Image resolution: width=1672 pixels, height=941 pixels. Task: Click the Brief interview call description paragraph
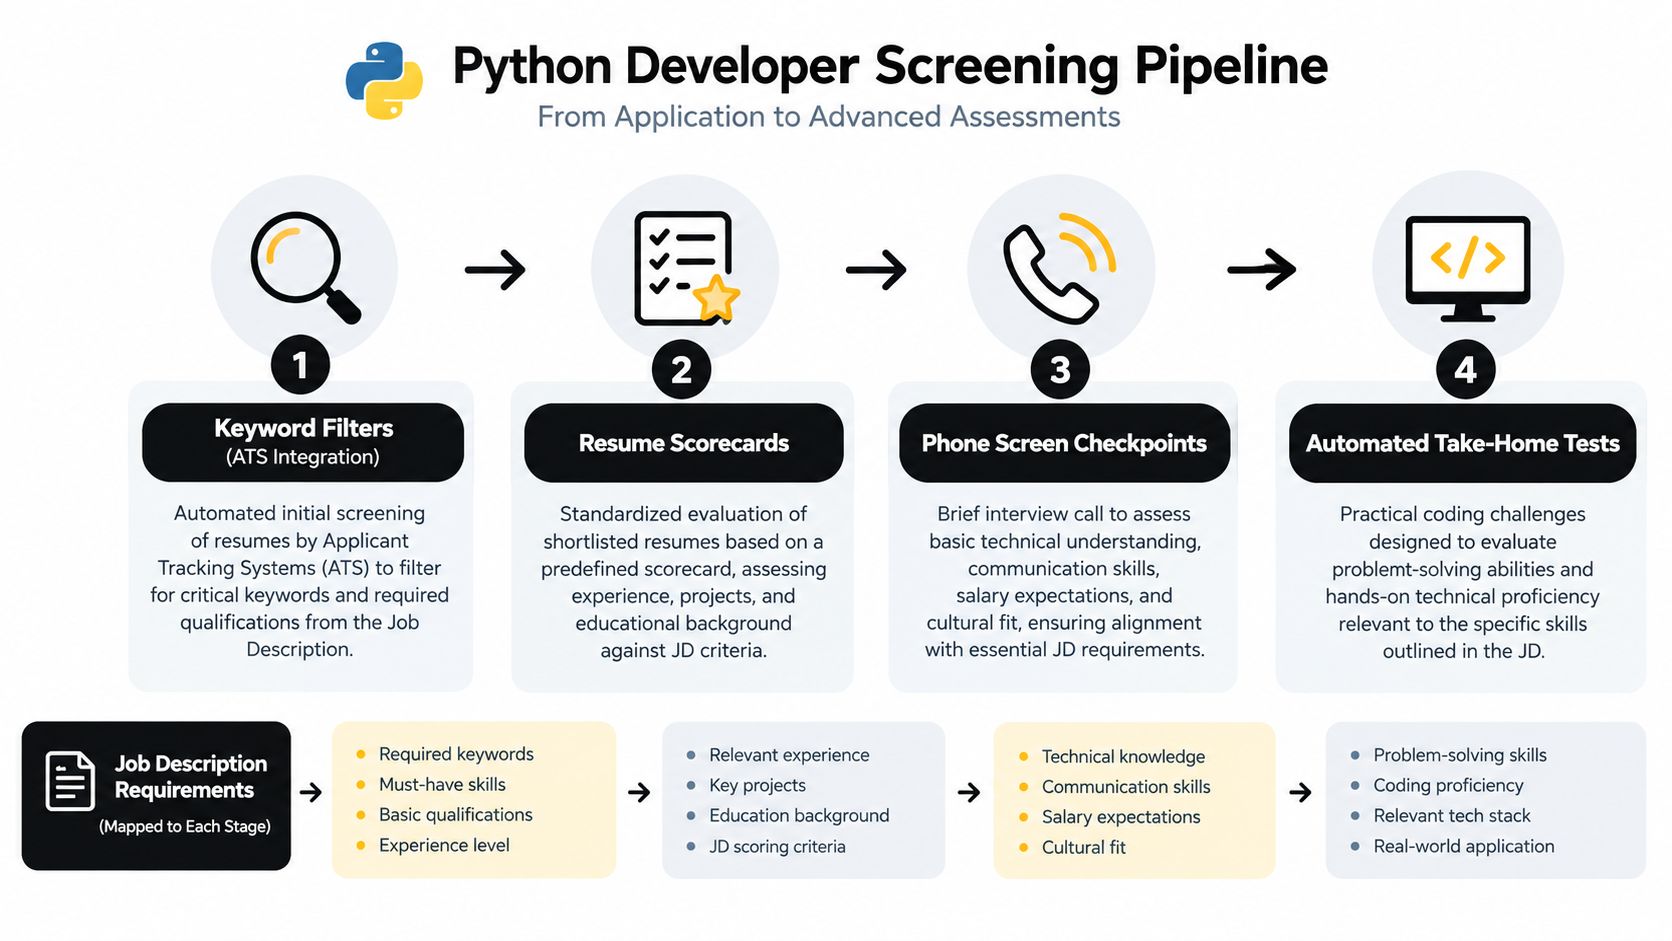point(1065,582)
